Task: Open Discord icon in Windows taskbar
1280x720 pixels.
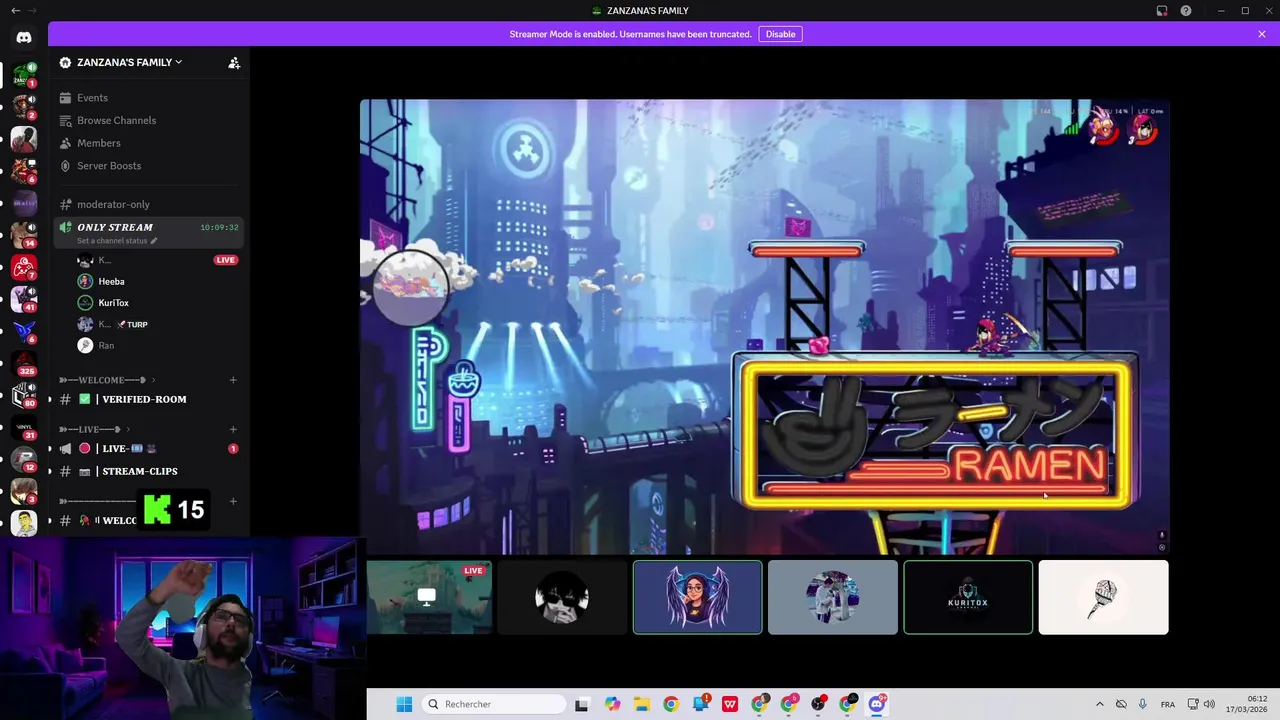Action: tap(878, 704)
